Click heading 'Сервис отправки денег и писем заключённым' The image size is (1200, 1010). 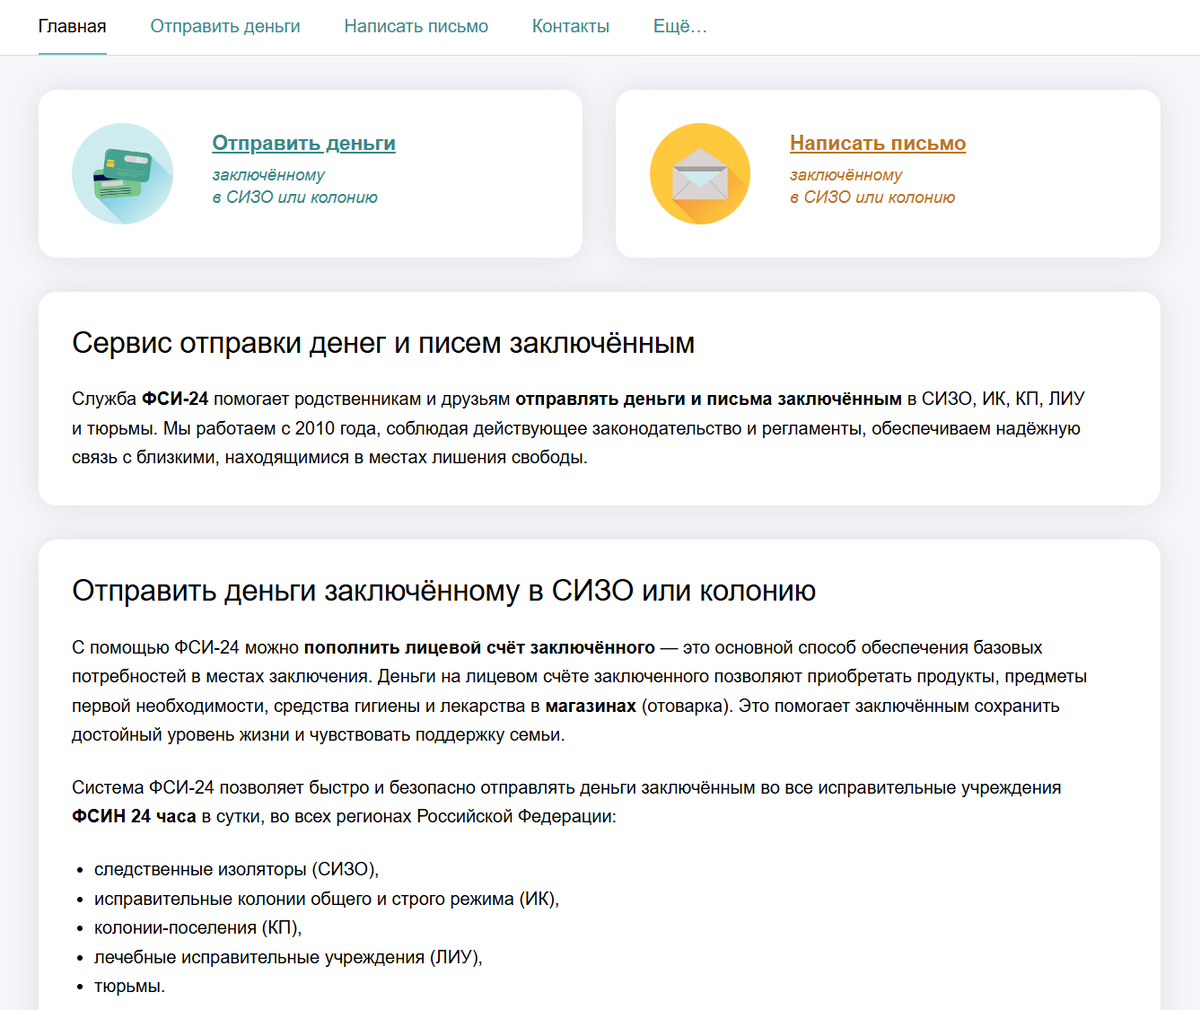383,343
